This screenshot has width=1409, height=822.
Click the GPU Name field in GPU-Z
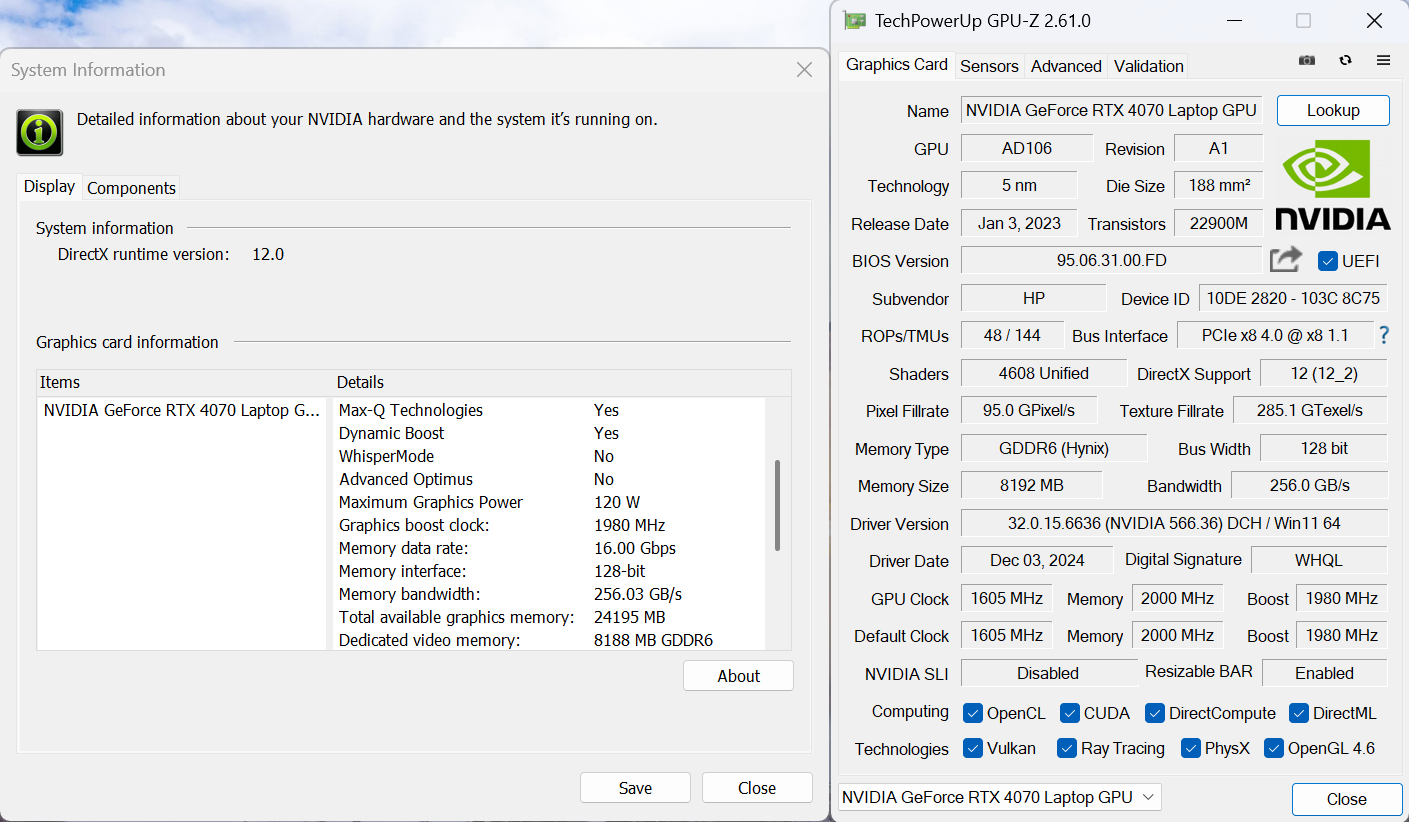pos(1112,110)
